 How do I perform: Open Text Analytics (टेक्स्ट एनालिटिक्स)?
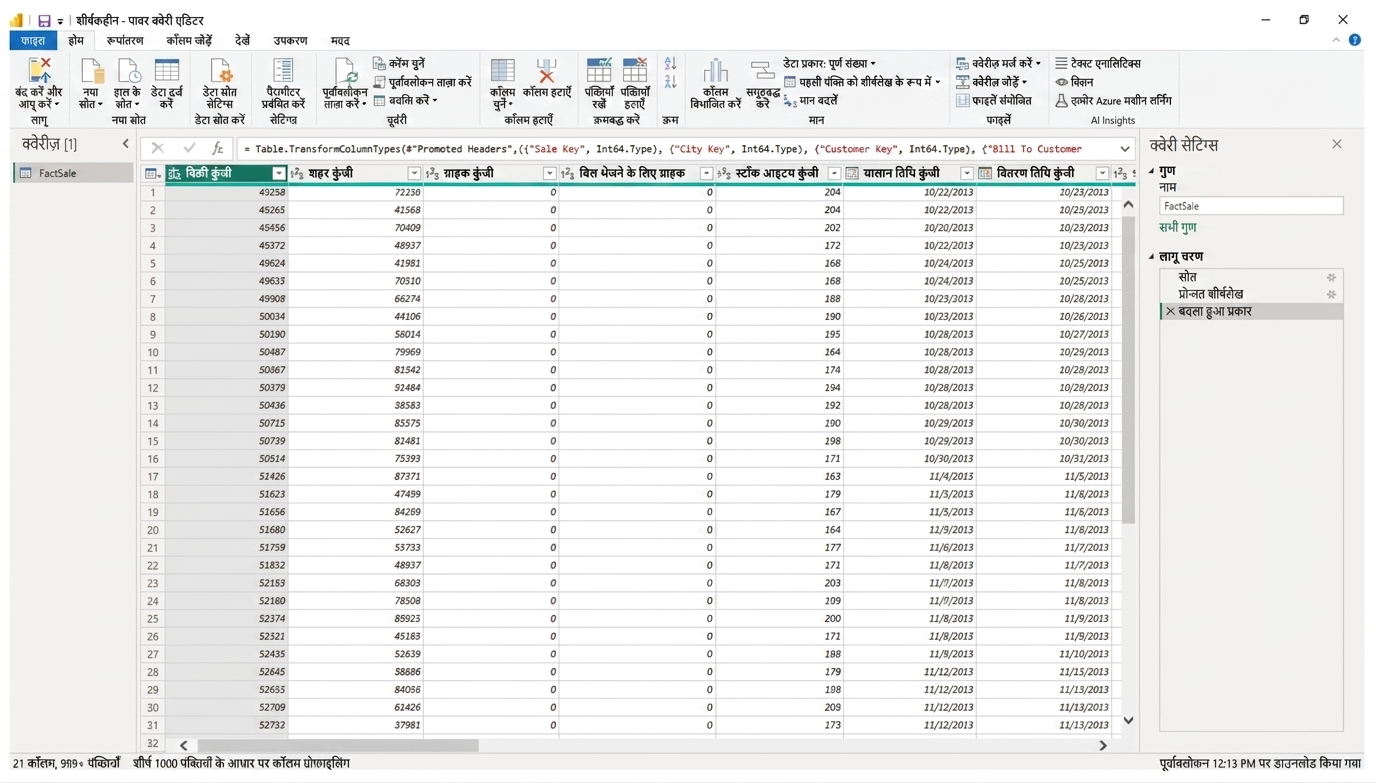[x=1097, y=63]
